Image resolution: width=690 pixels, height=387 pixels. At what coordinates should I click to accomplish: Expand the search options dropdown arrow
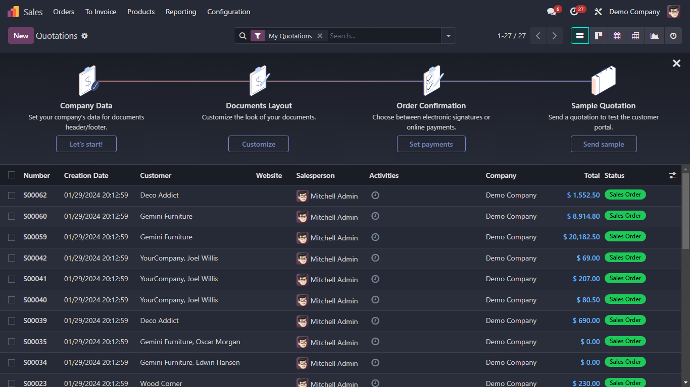coord(448,36)
